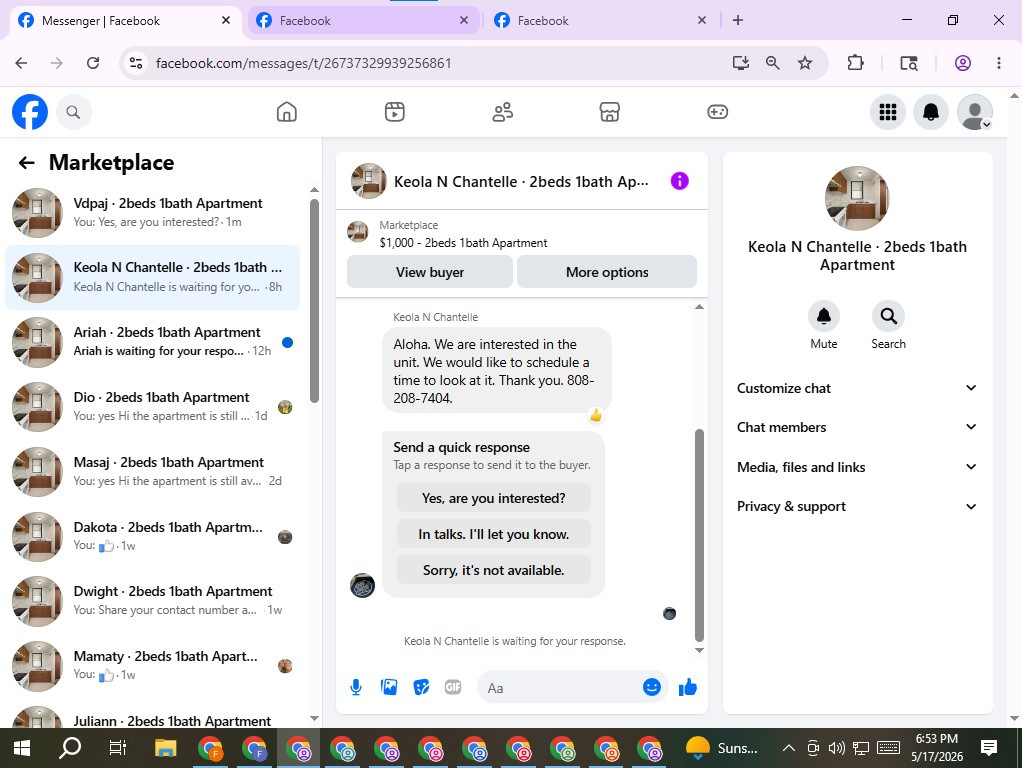
Task: Click the chat messages vertical scrollbar
Action: click(x=699, y=535)
